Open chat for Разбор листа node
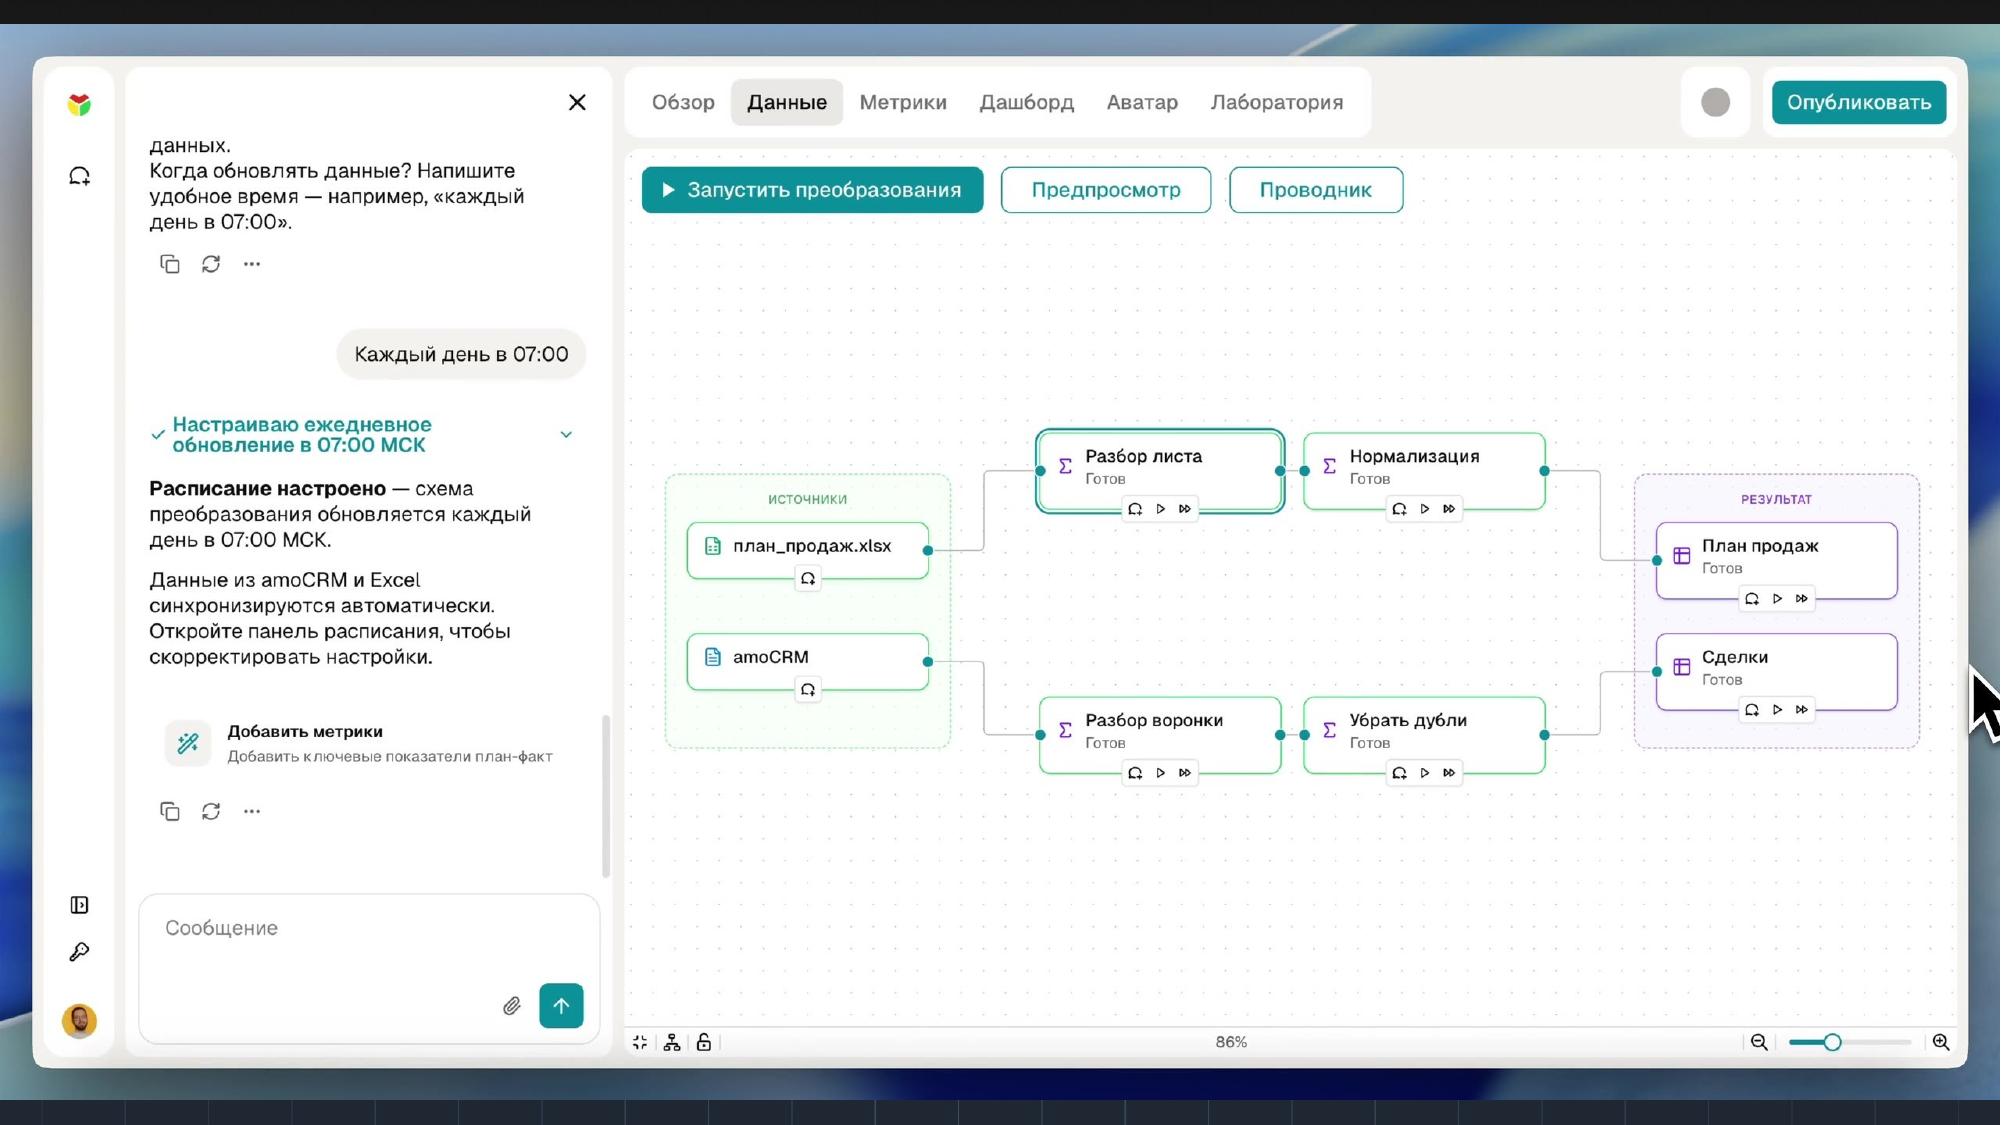2001x1125 pixels. click(x=1135, y=509)
